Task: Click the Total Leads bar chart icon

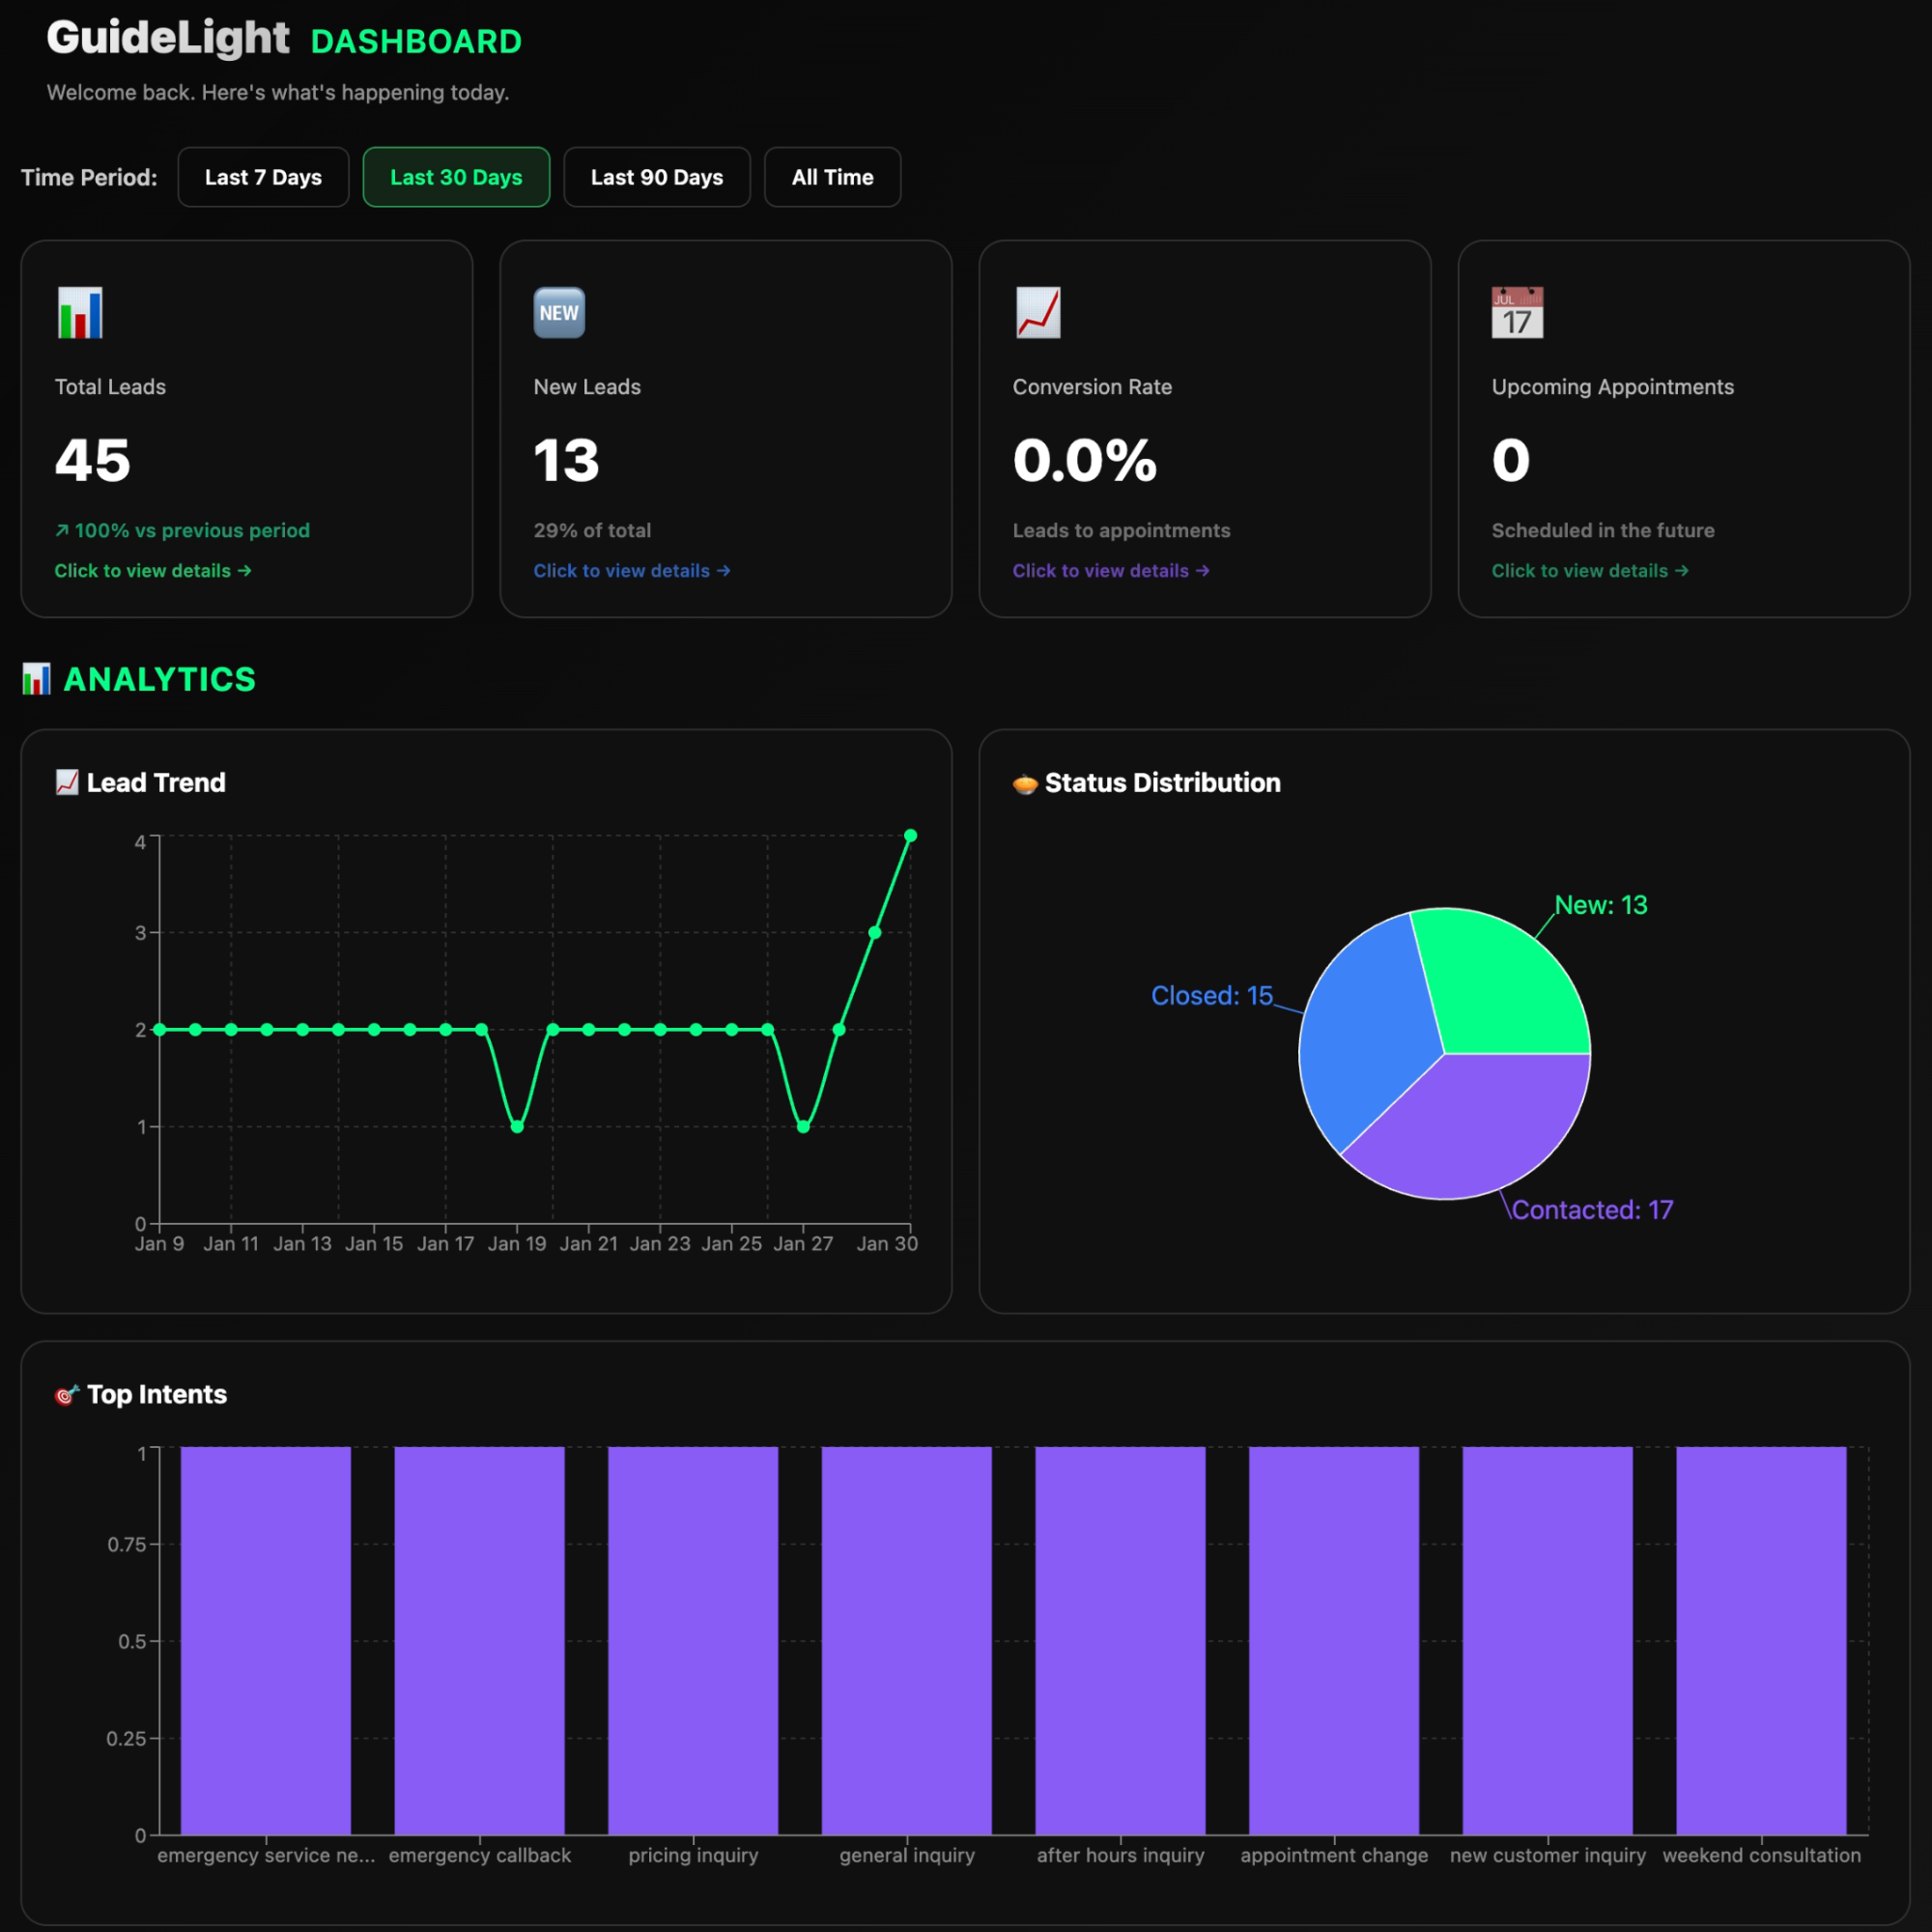Action: pos(80,312)
